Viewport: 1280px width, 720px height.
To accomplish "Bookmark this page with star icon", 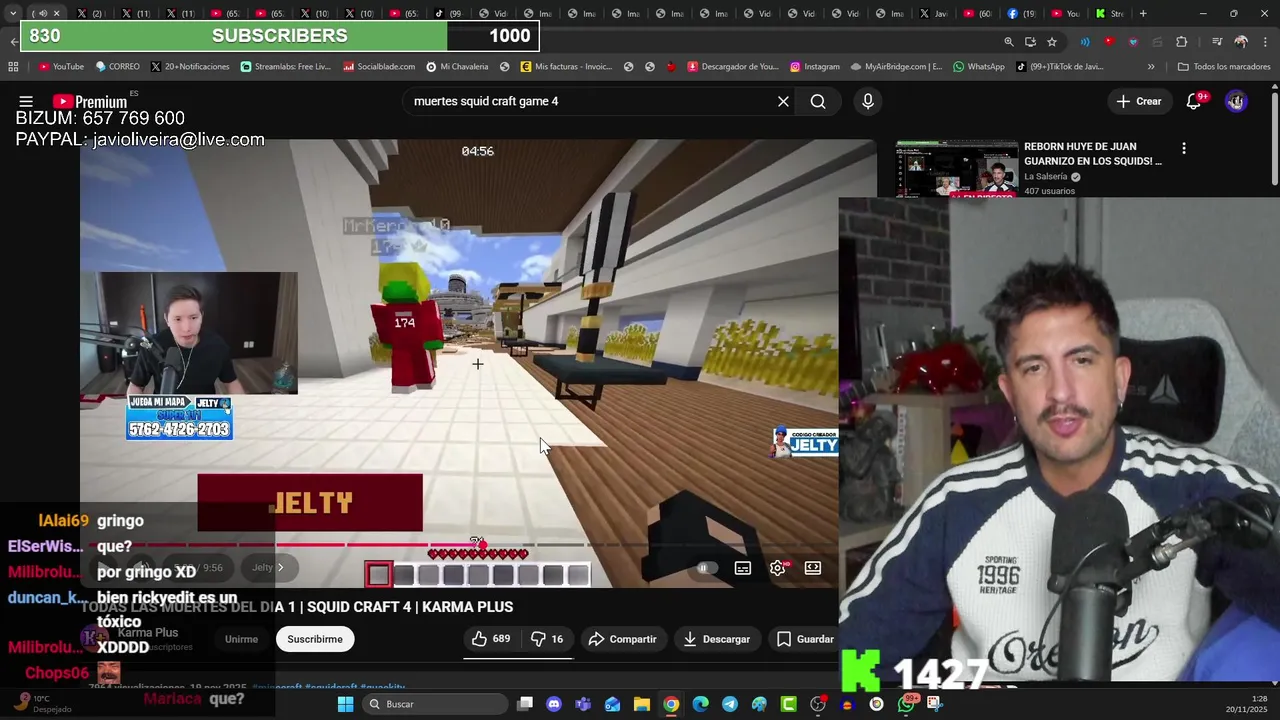I will (1052, 42).
